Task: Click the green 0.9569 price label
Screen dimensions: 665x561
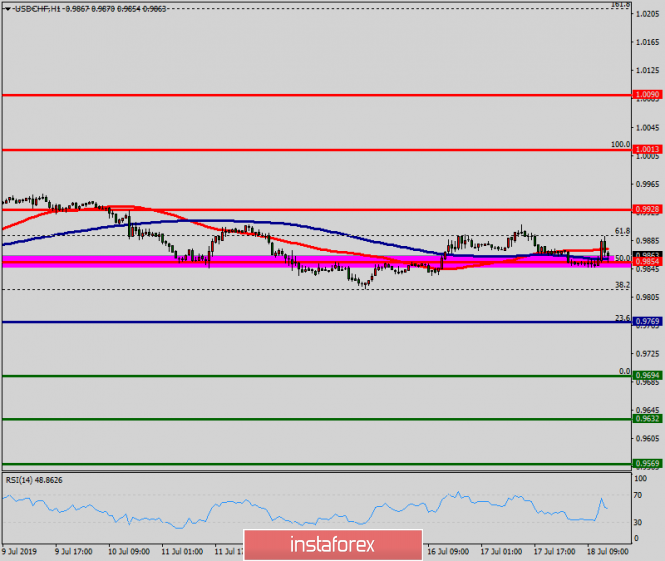Action: [647, 463]
